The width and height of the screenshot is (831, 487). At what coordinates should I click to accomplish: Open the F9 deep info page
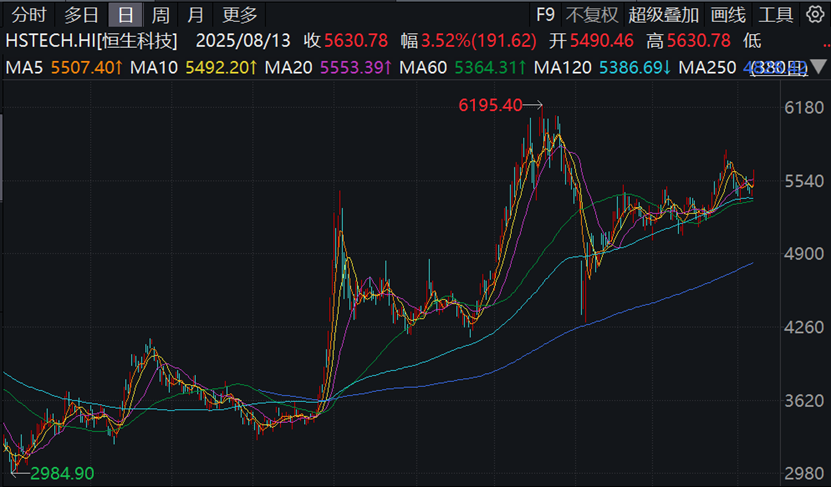click(545, 14)
